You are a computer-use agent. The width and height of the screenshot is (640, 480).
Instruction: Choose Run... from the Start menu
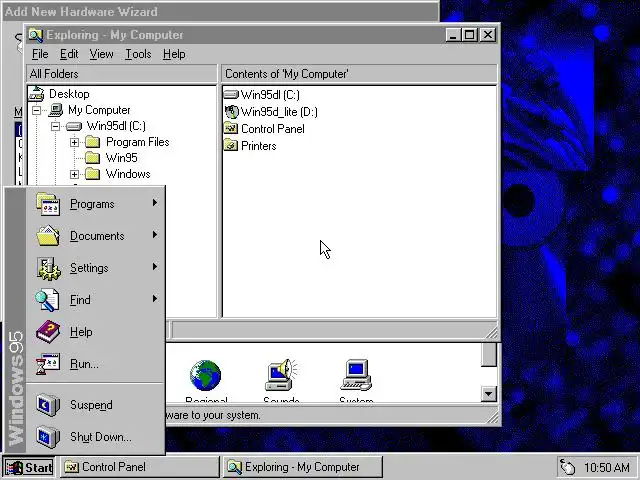96,364
